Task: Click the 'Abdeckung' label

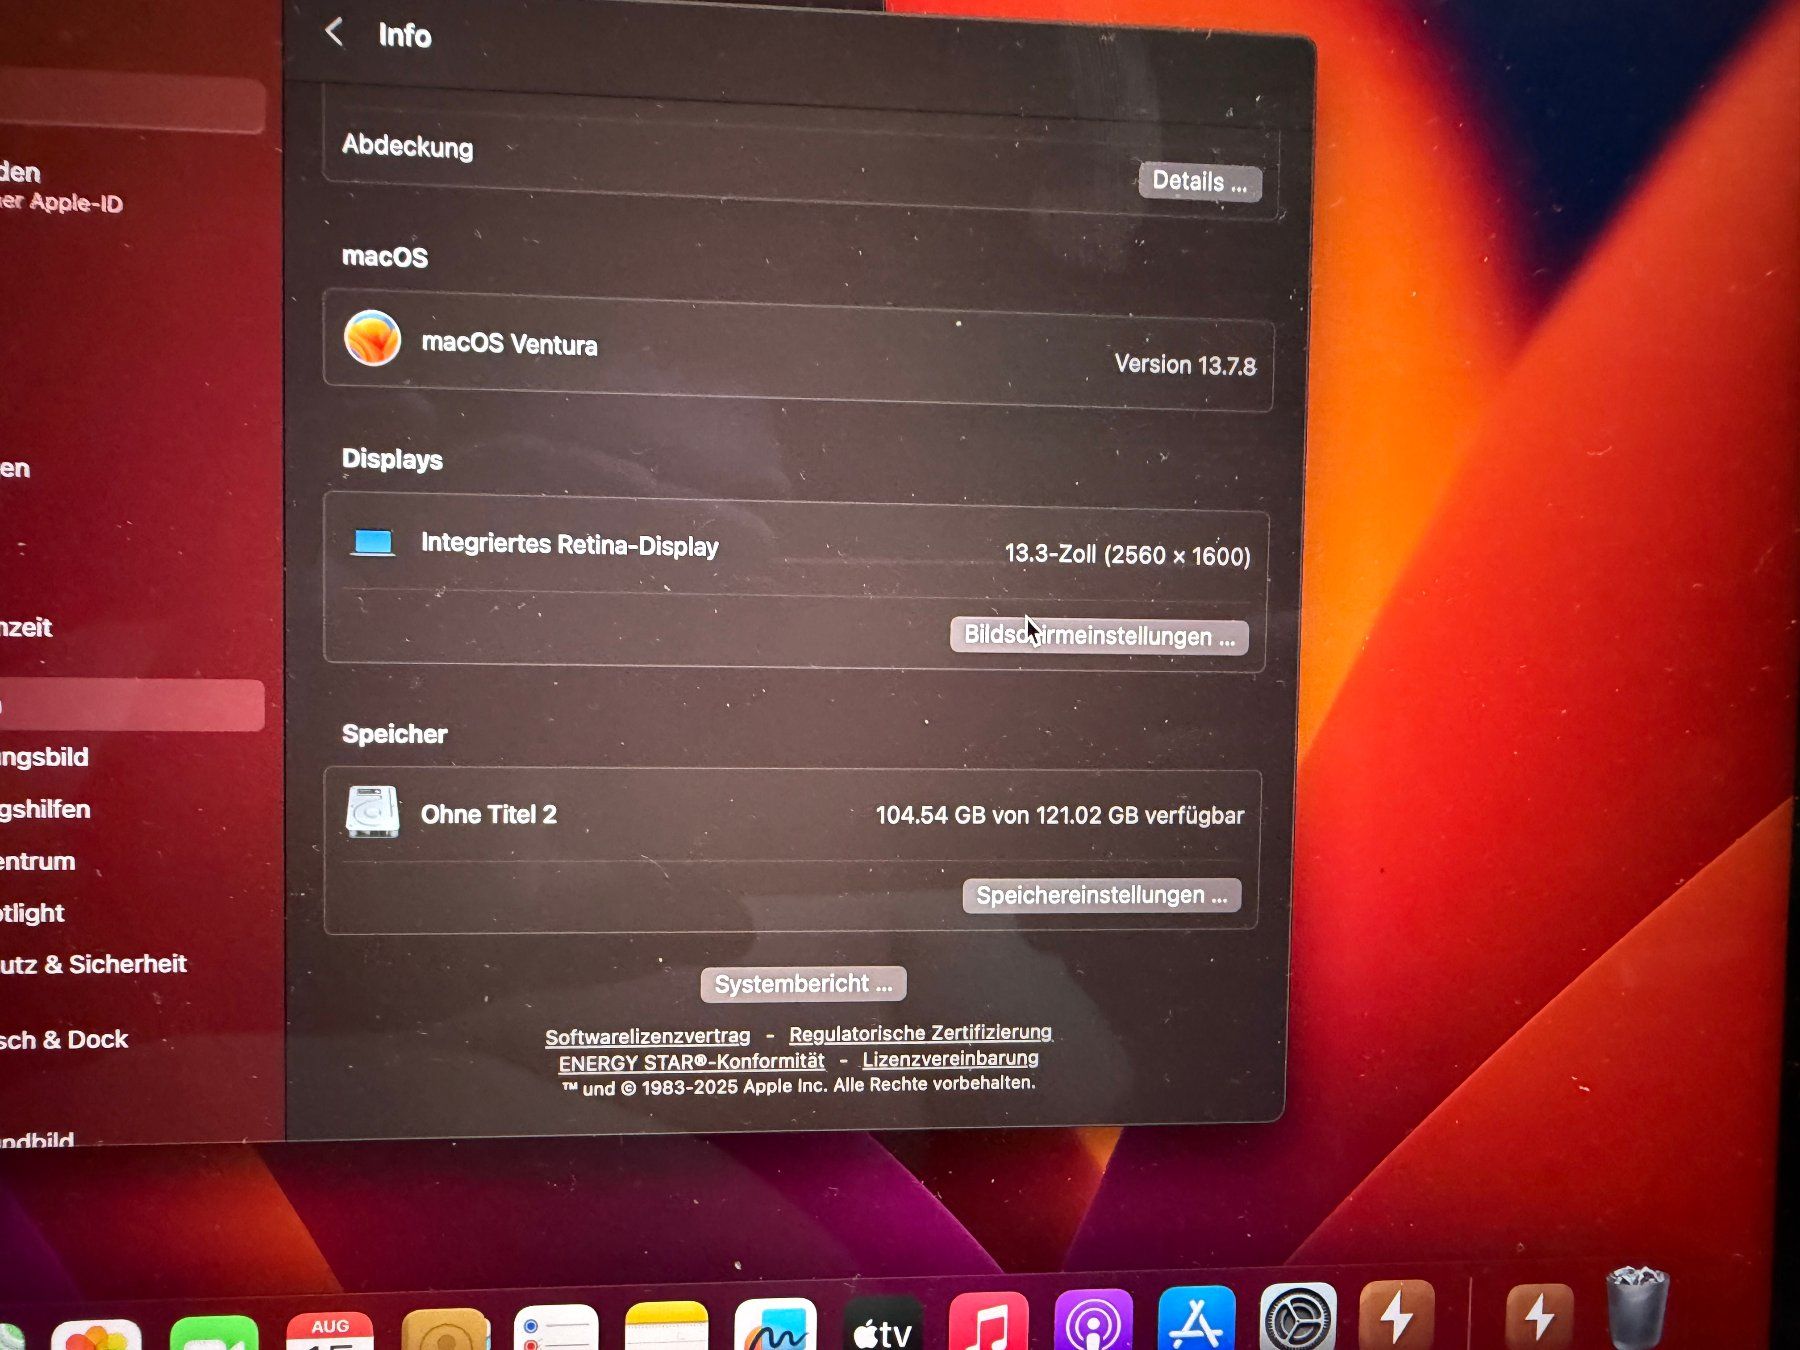Action: pyautogui.click(x=408, y=146)
